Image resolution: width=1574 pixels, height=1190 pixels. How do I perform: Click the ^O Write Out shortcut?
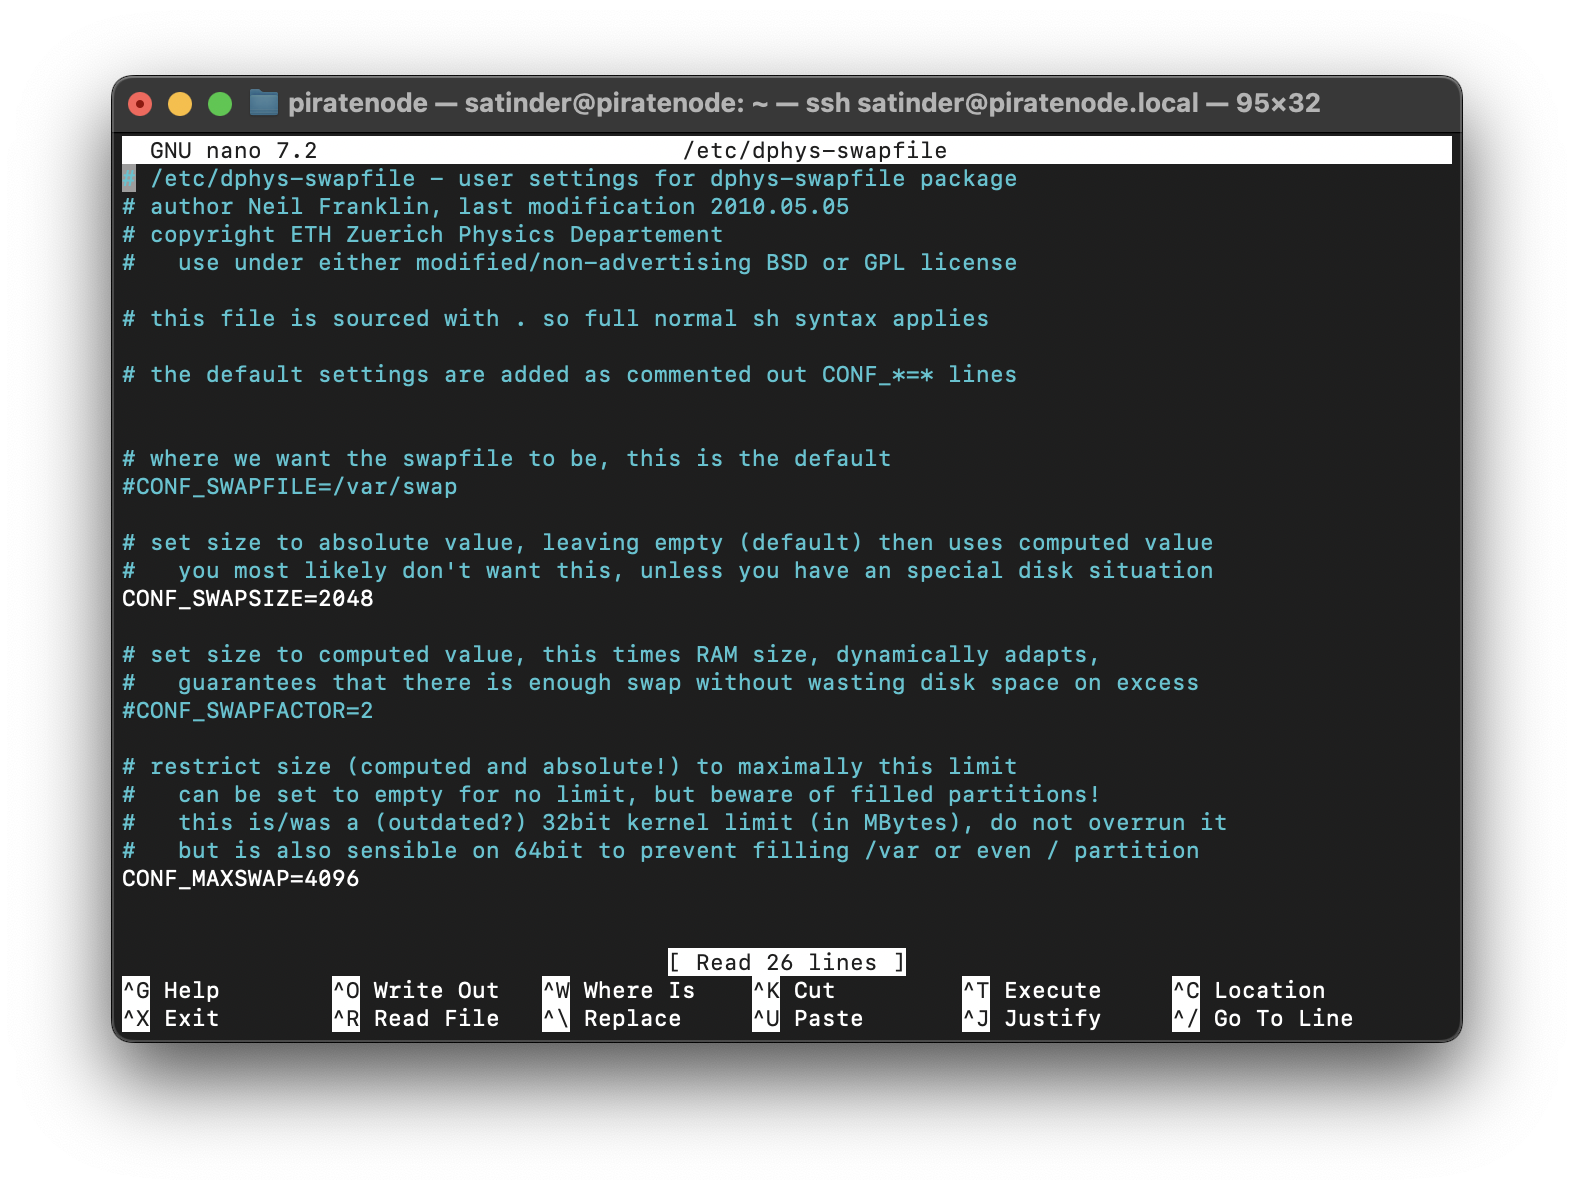pos(416,990)
